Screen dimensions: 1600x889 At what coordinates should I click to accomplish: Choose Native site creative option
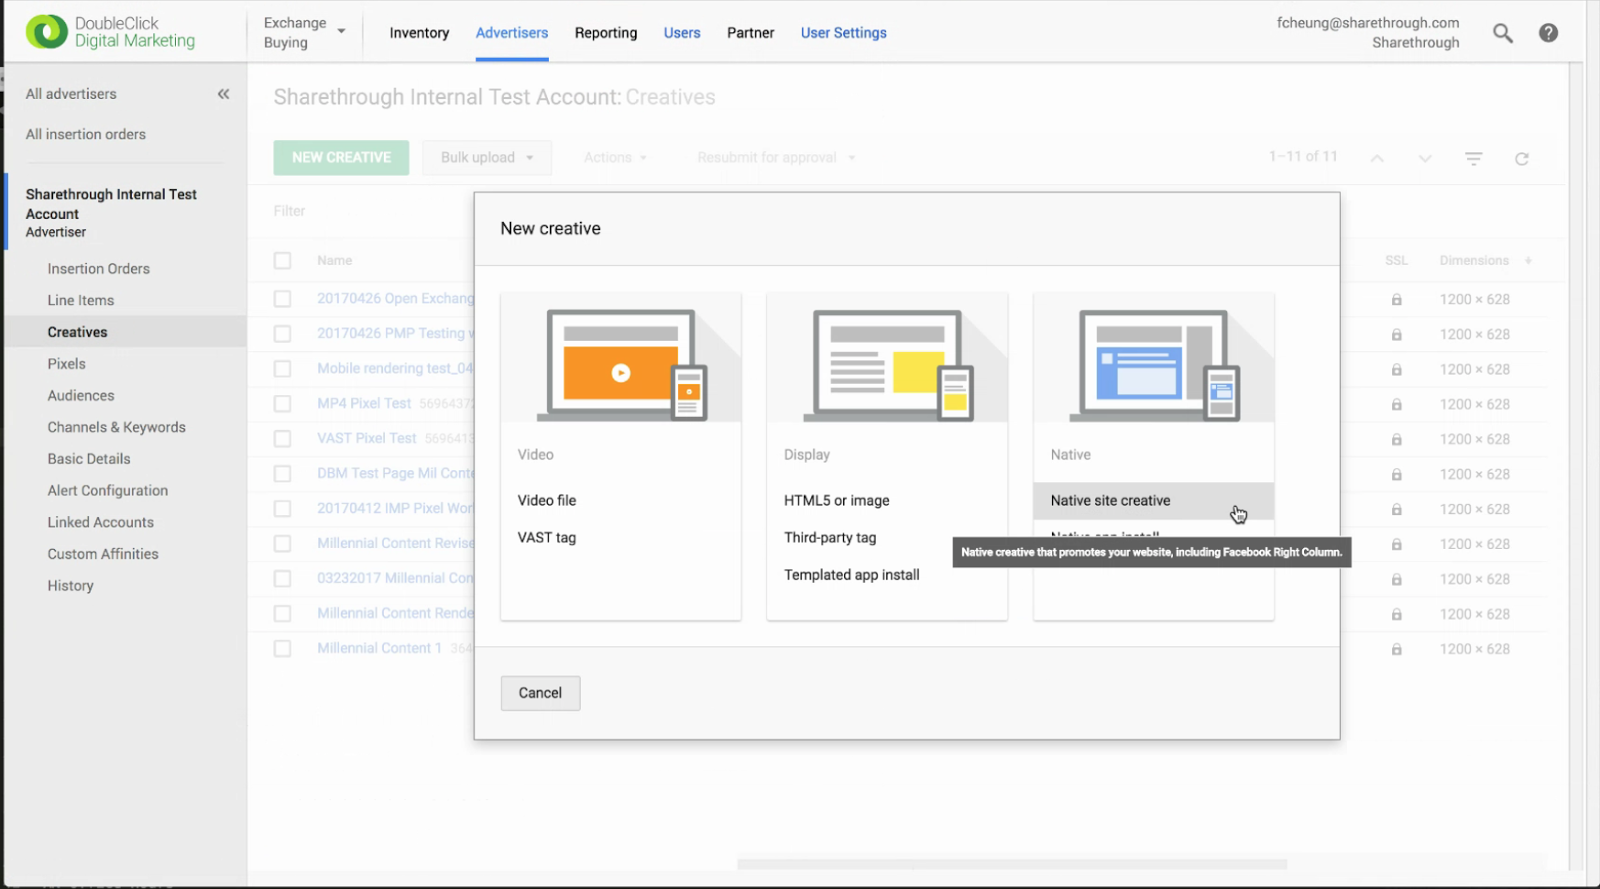pyautogui.click(x=1110, y=501)
